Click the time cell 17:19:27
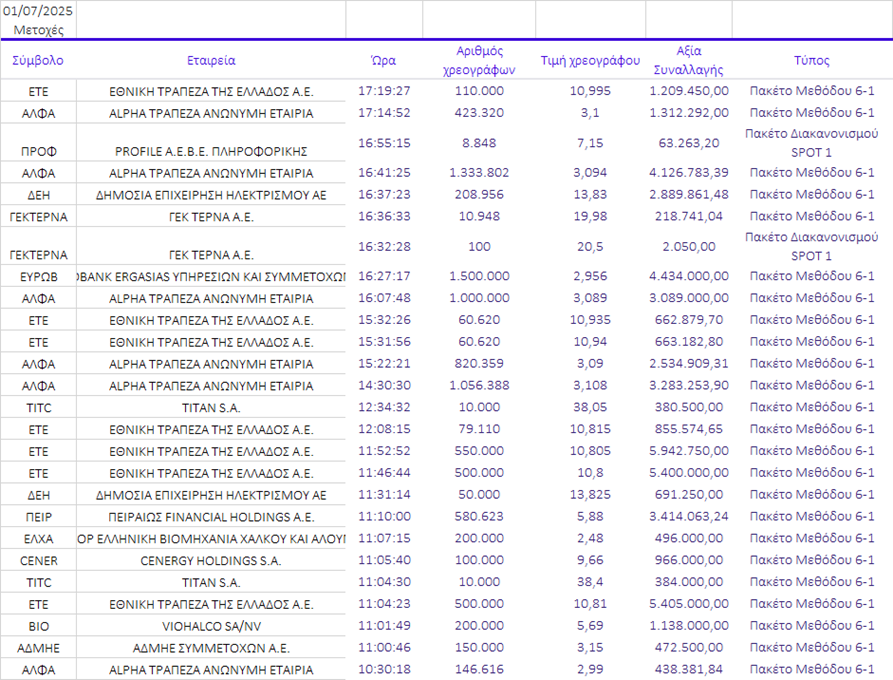 (384, 91)
